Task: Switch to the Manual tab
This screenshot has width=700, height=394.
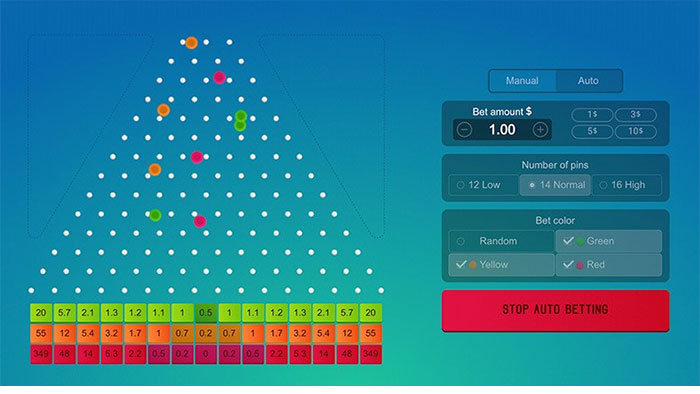Action: [522, 81]
